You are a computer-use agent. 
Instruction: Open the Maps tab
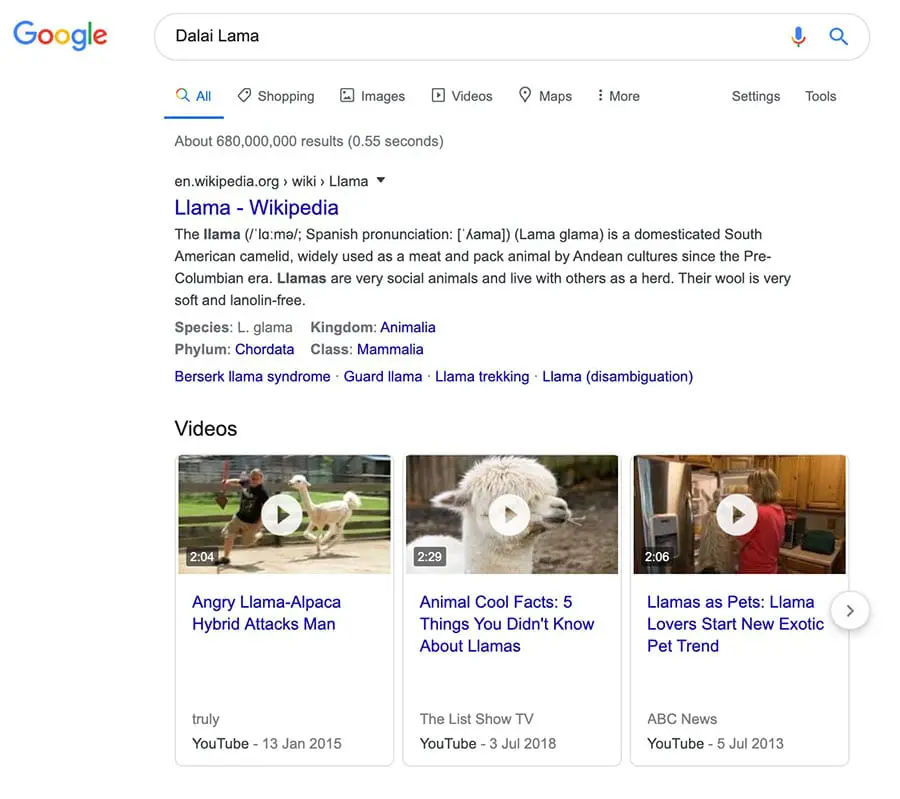[x=545, y=96]
